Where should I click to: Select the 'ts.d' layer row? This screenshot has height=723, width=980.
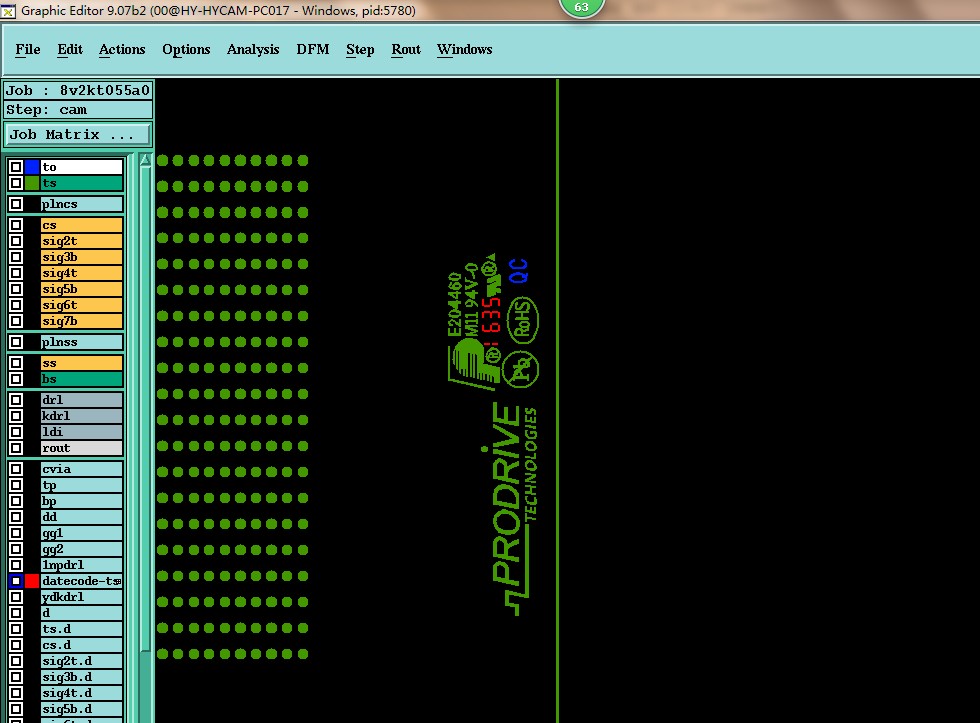[81, 629]
